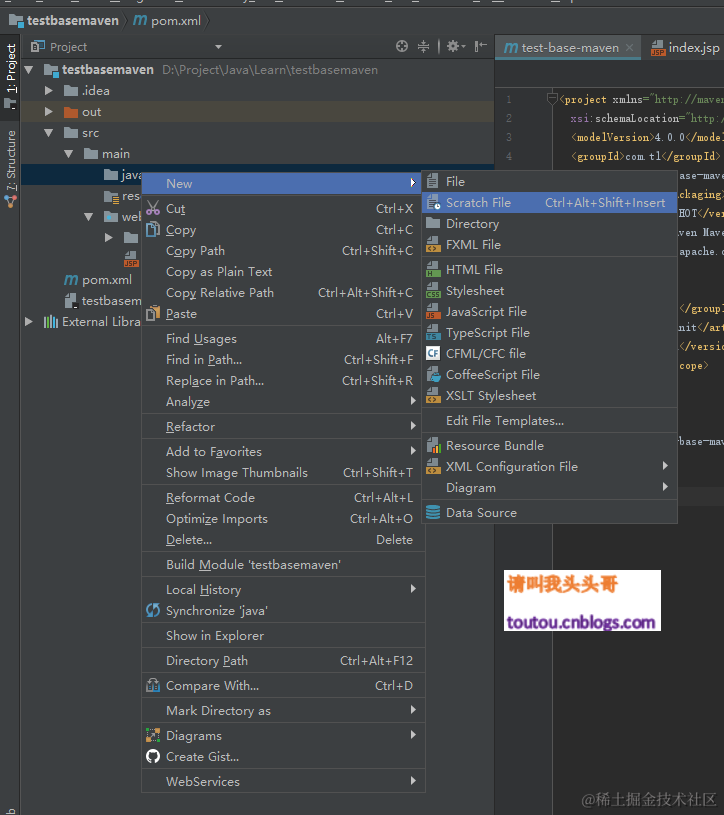Switch to the index.jsp editor tab

(686, 48)
